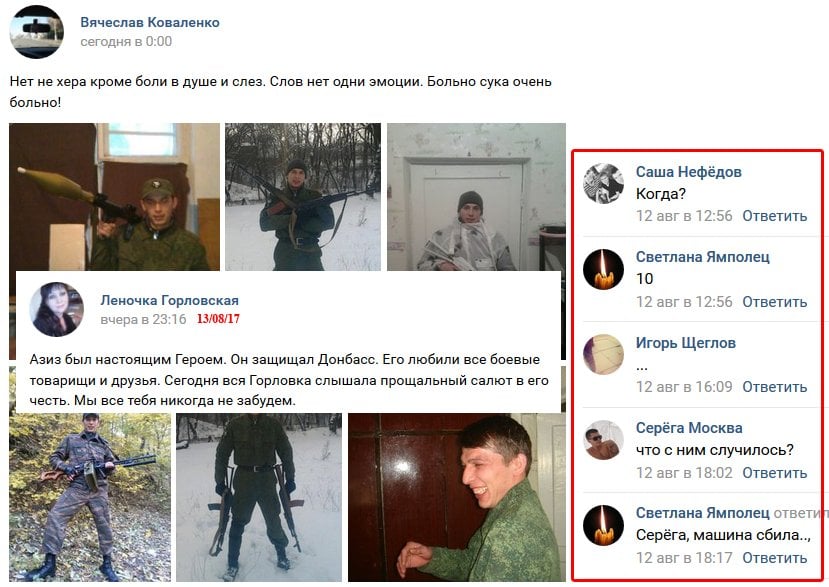This screenshot has width=829, height=587.
Task: Open the autumn forest machine gun photo
Action: click(x=90, y=497)
